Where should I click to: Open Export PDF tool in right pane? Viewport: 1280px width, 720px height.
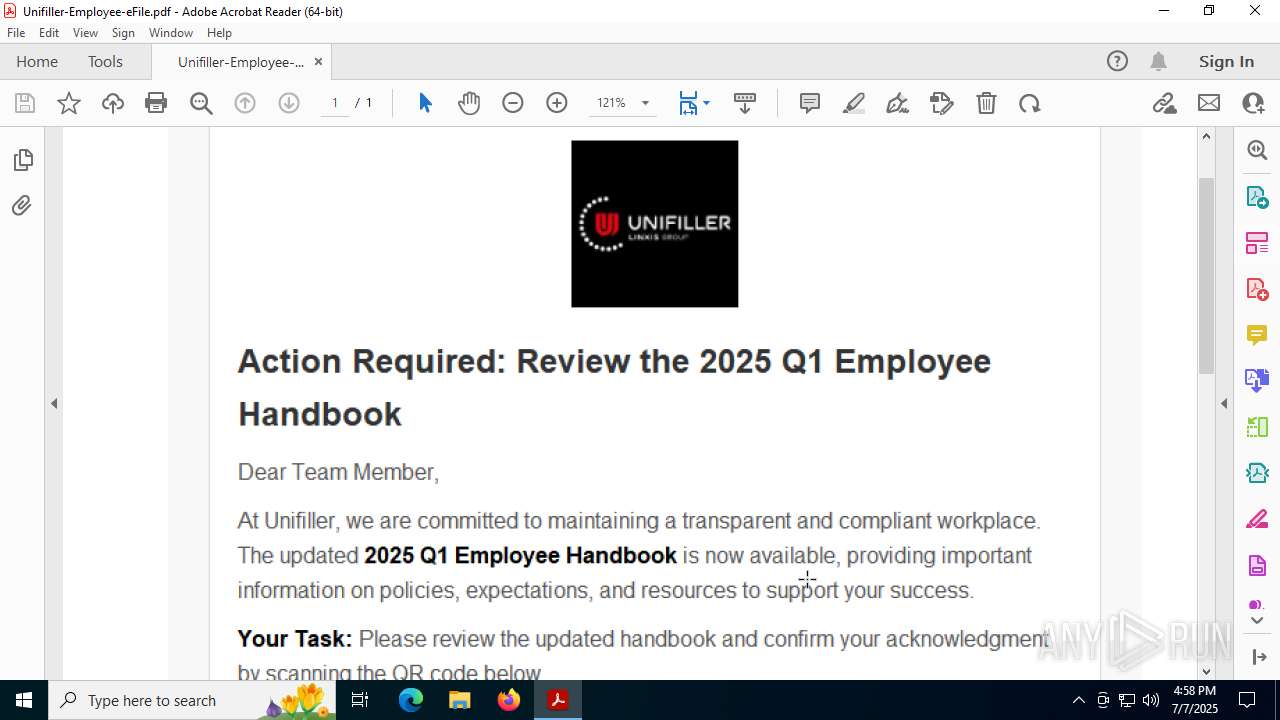(x=1257, y=197)
